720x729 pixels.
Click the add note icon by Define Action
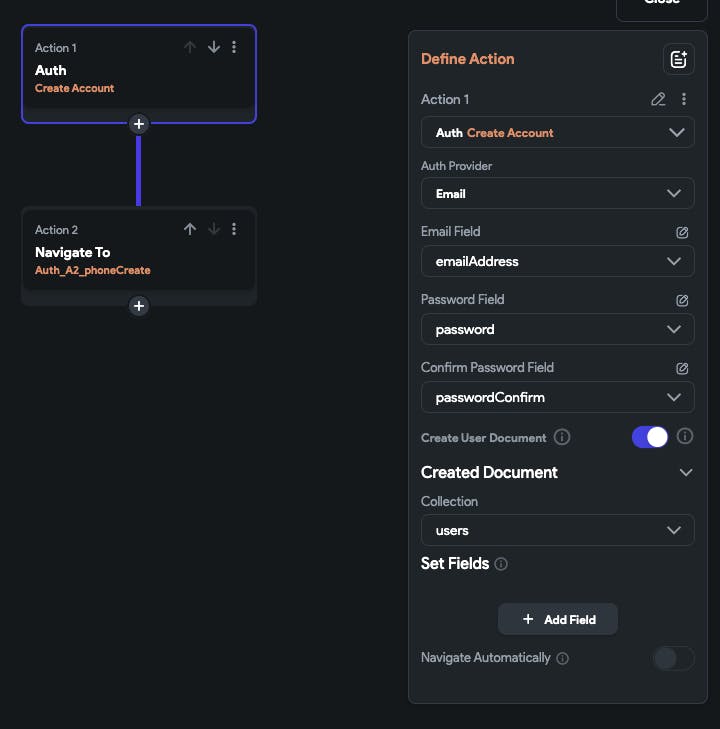679,60
